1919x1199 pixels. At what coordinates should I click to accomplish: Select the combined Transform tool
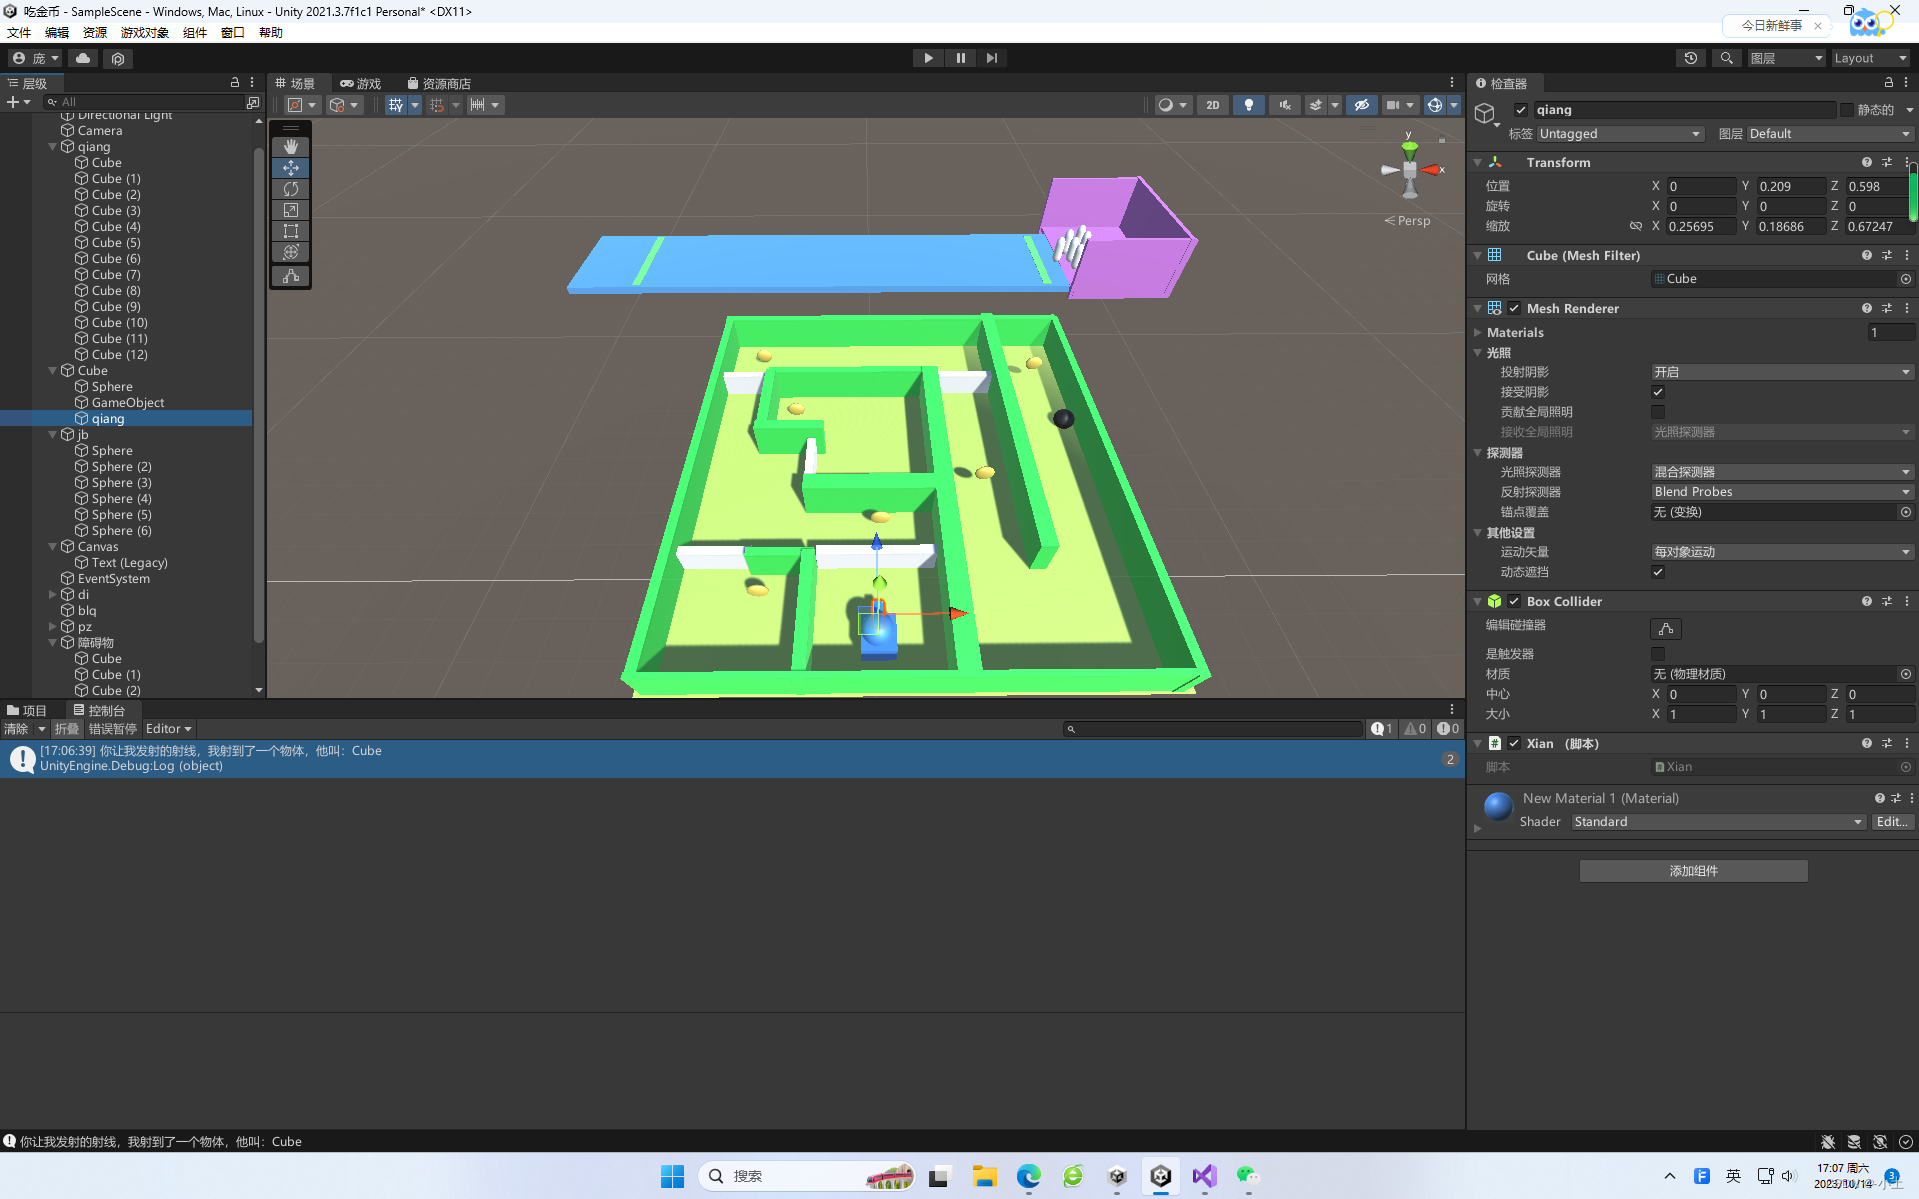pos(291,252)
